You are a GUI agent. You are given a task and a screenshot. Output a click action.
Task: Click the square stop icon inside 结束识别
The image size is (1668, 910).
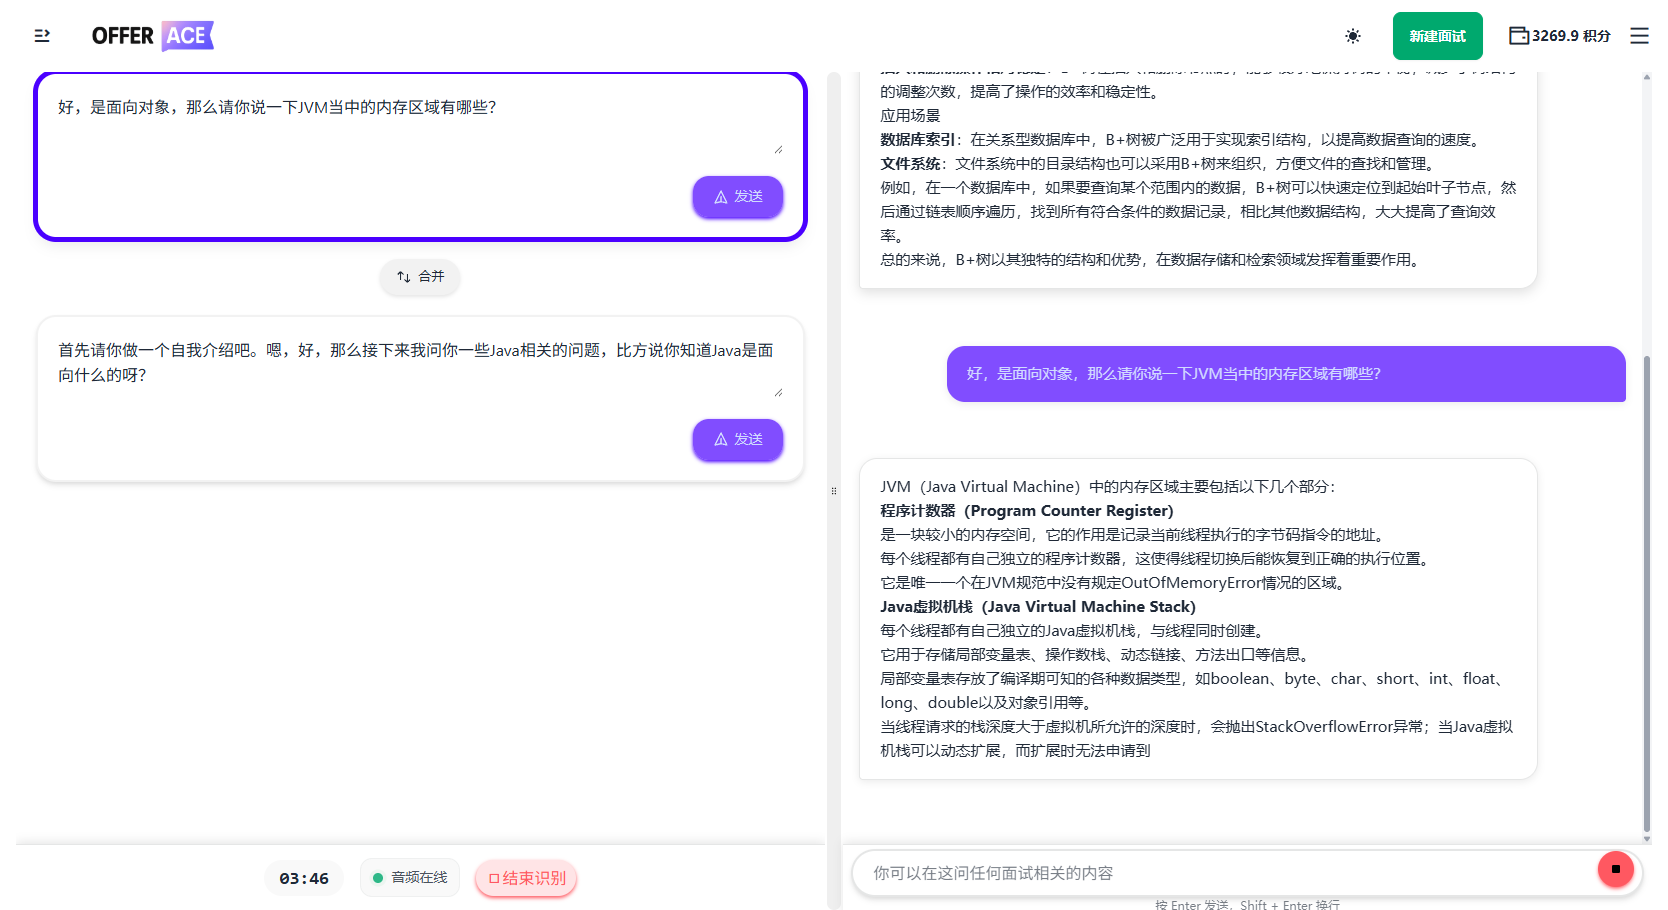[x=491, y=878]
